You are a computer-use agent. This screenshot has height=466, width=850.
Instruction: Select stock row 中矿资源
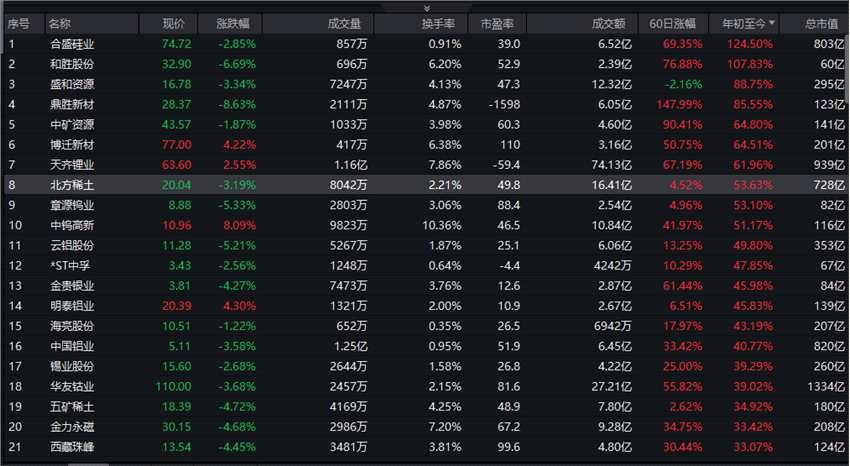pos(424,125)
